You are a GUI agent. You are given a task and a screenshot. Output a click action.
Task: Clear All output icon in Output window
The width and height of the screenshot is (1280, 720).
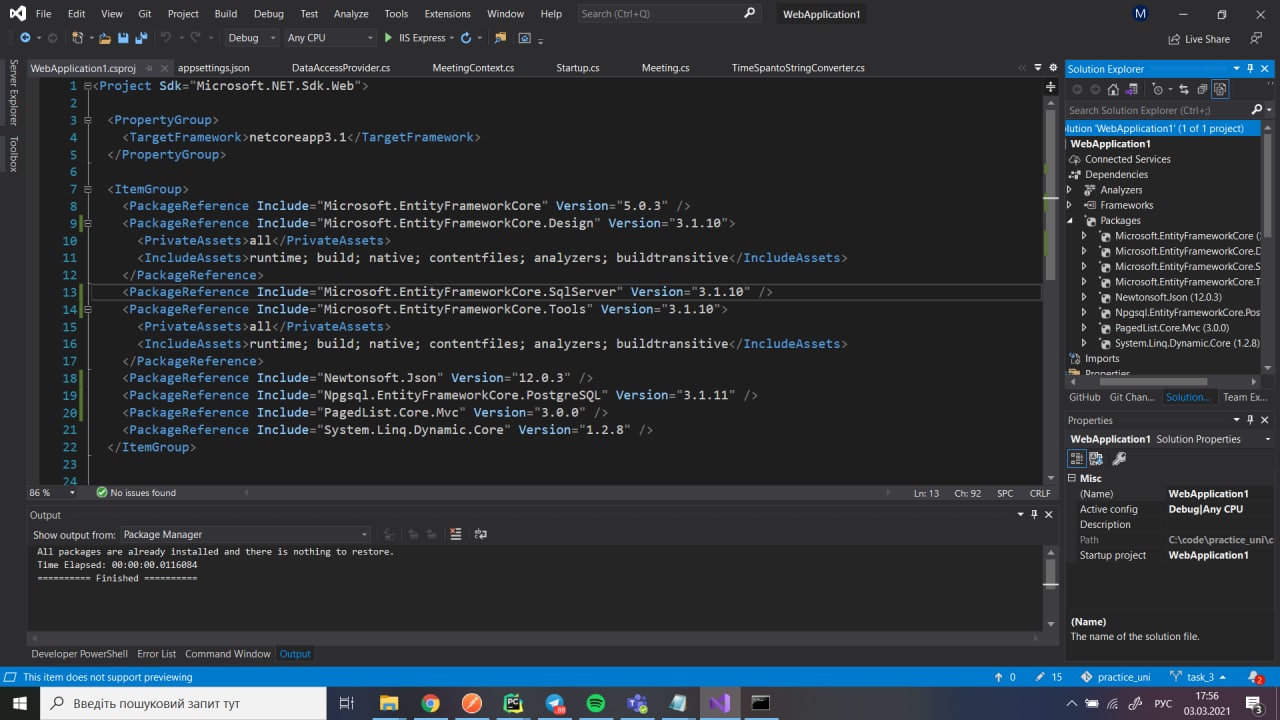click(456, 534)
